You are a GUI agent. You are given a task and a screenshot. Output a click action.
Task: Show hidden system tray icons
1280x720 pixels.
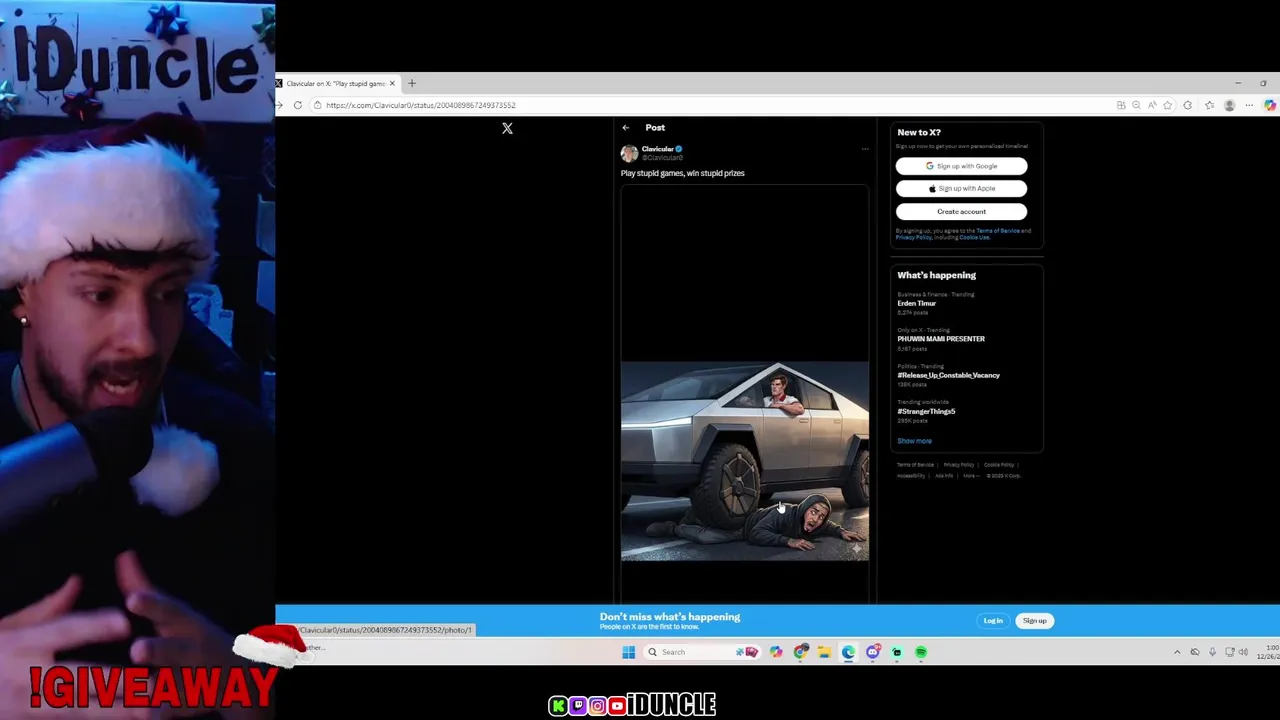1177,652
